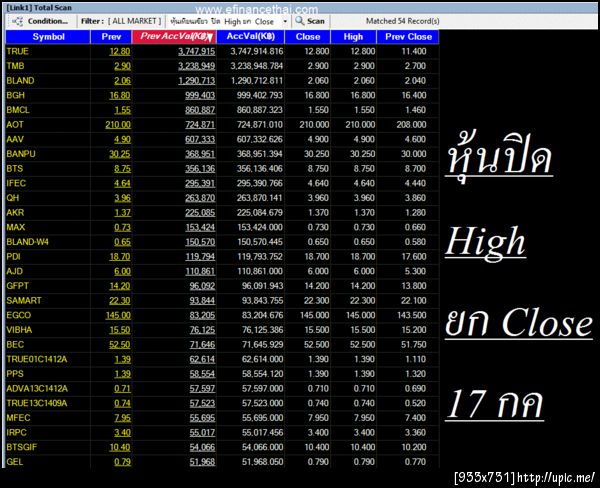600x488 pixels.
Task: Select the BANPU symbol
Action: [x=21, y=154]
